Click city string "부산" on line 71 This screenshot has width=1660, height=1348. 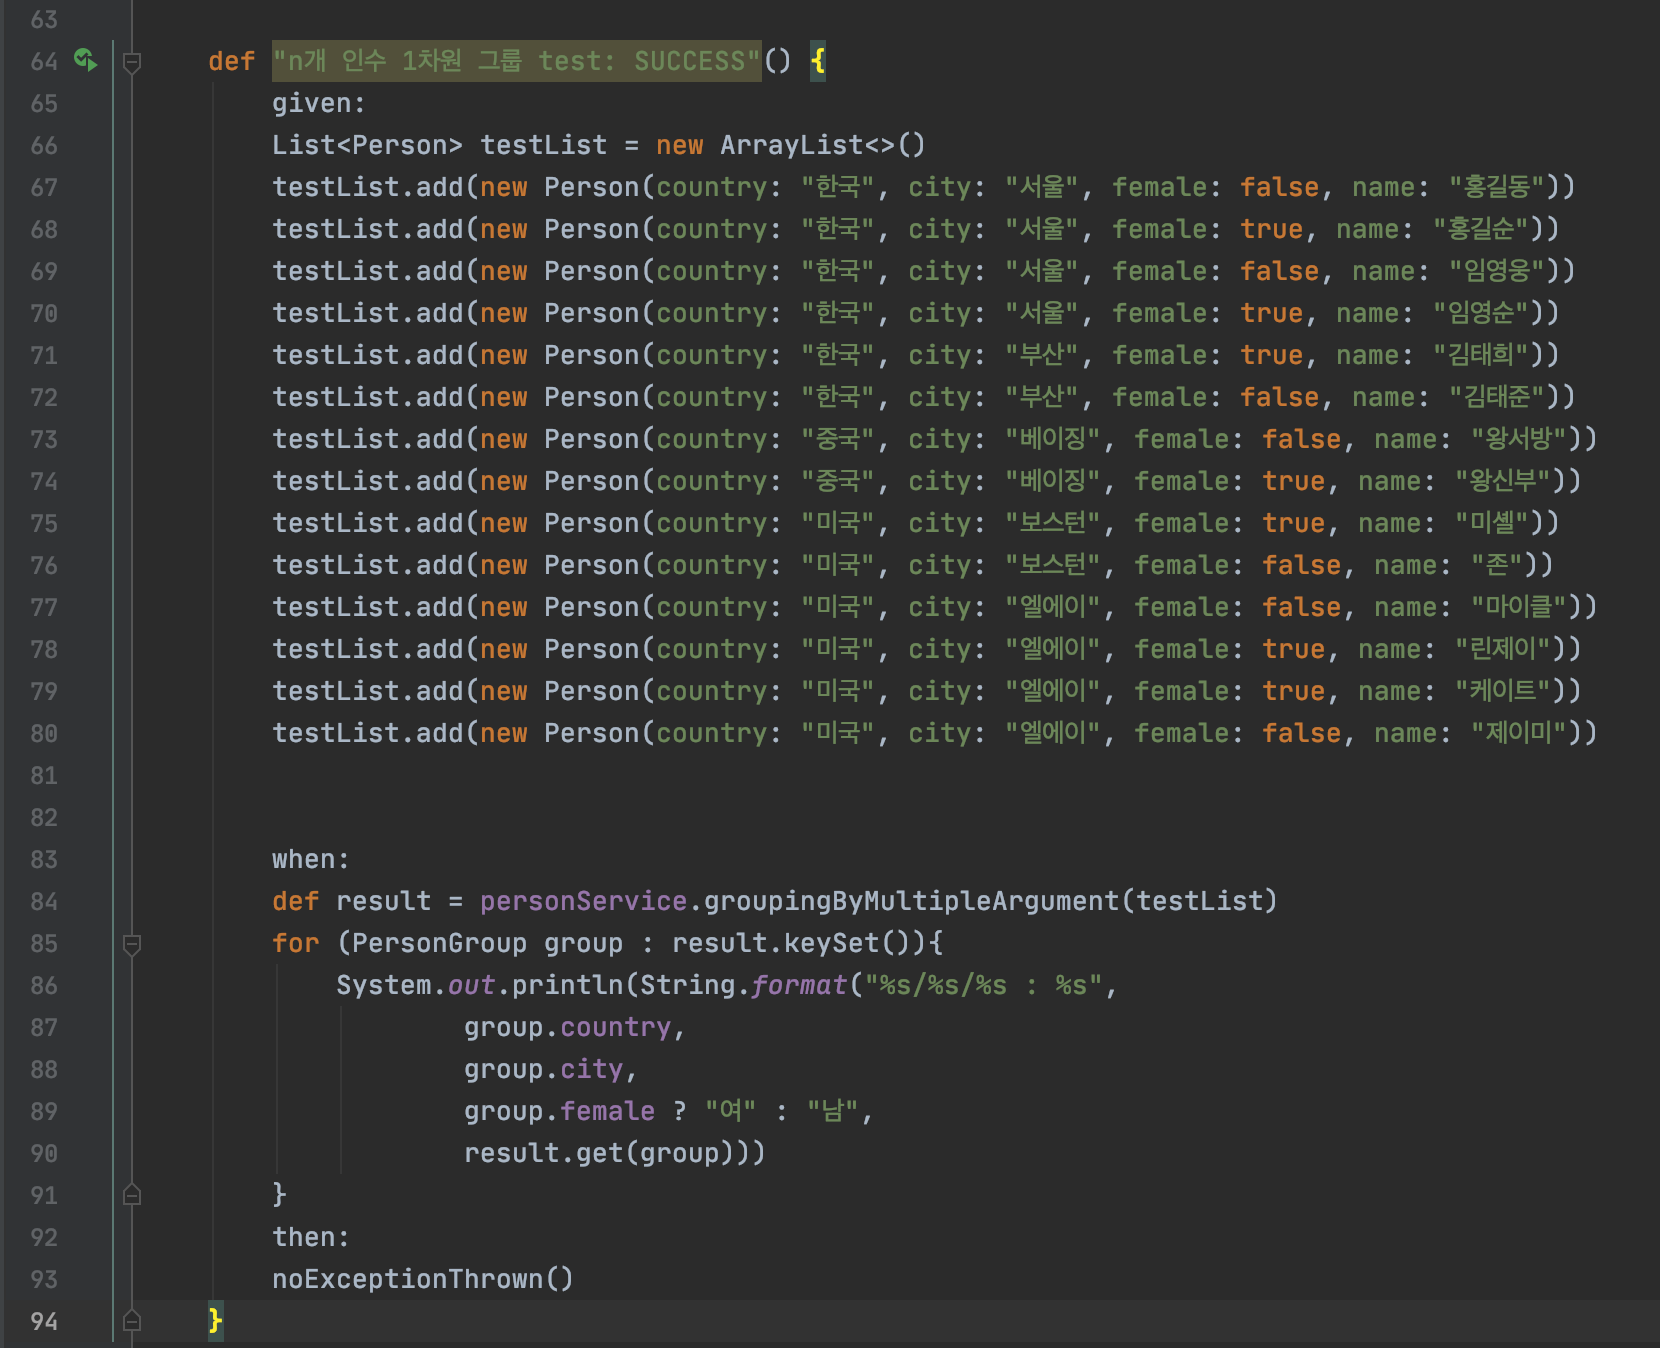tap(1042, 356)
